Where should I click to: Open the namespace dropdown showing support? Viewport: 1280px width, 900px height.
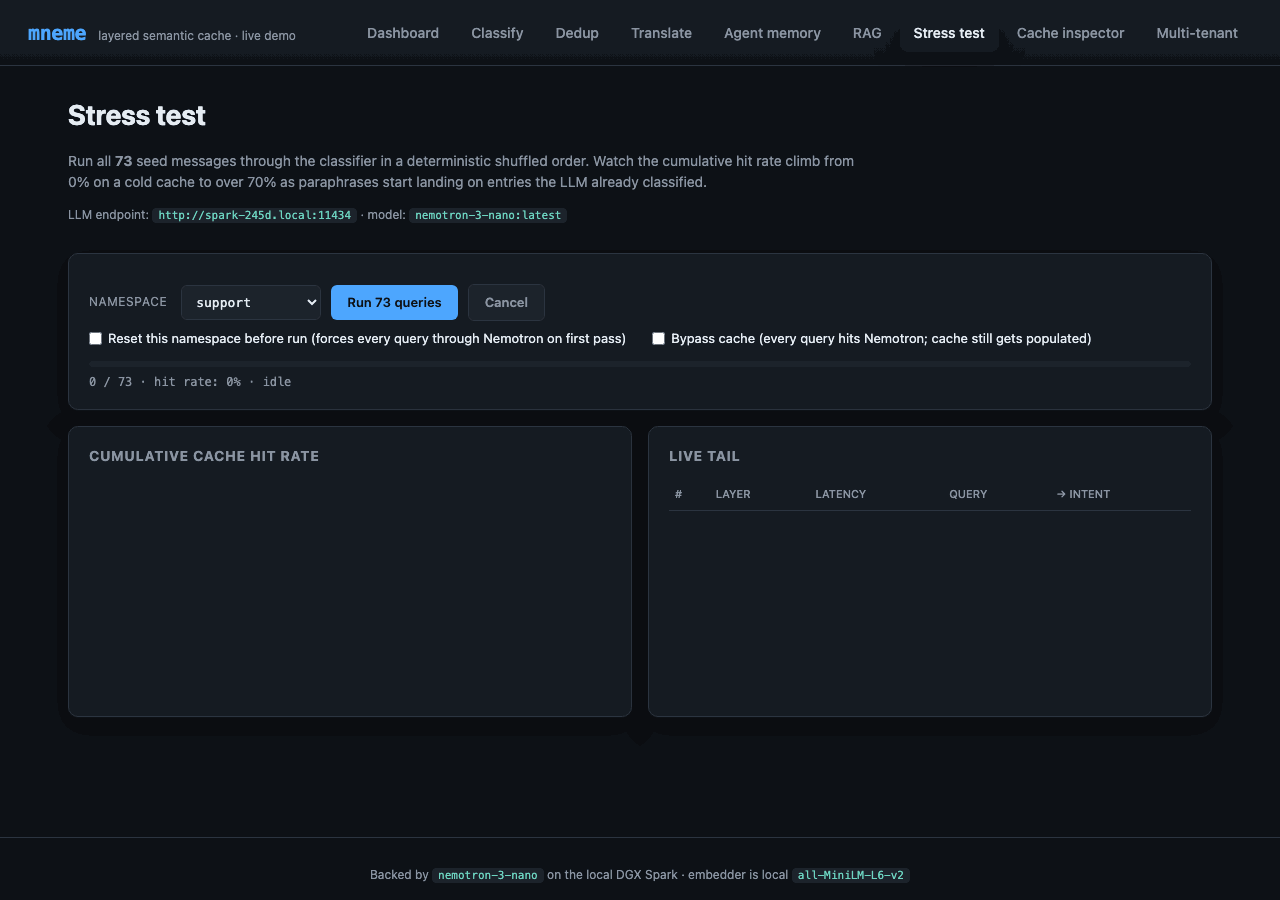tap(251, 302)
